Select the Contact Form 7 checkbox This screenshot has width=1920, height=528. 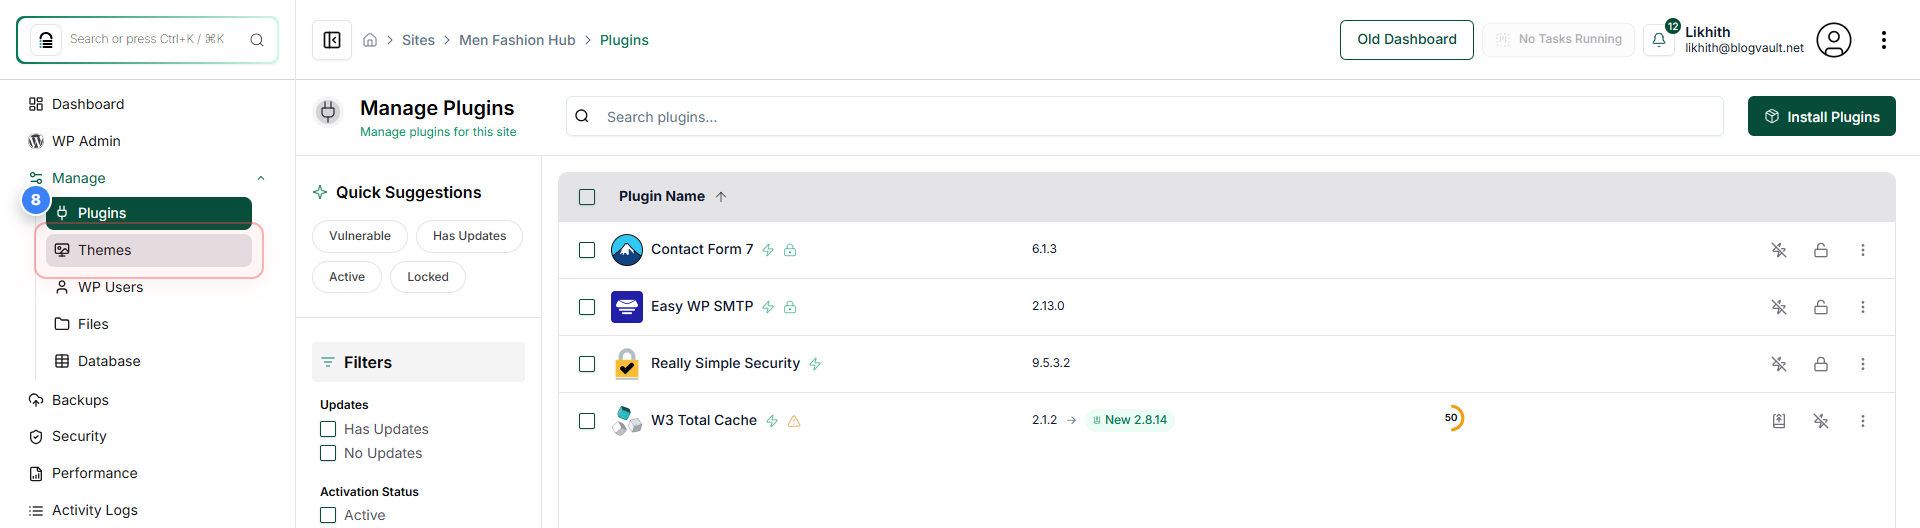[587, 250]
